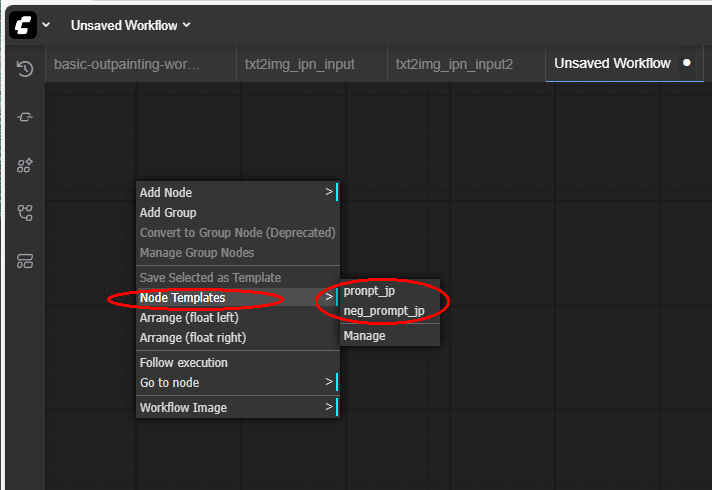The image size is (712, 490).
Task: Open the Unsaved Workflow title dropdown
Action: point(130,24)
